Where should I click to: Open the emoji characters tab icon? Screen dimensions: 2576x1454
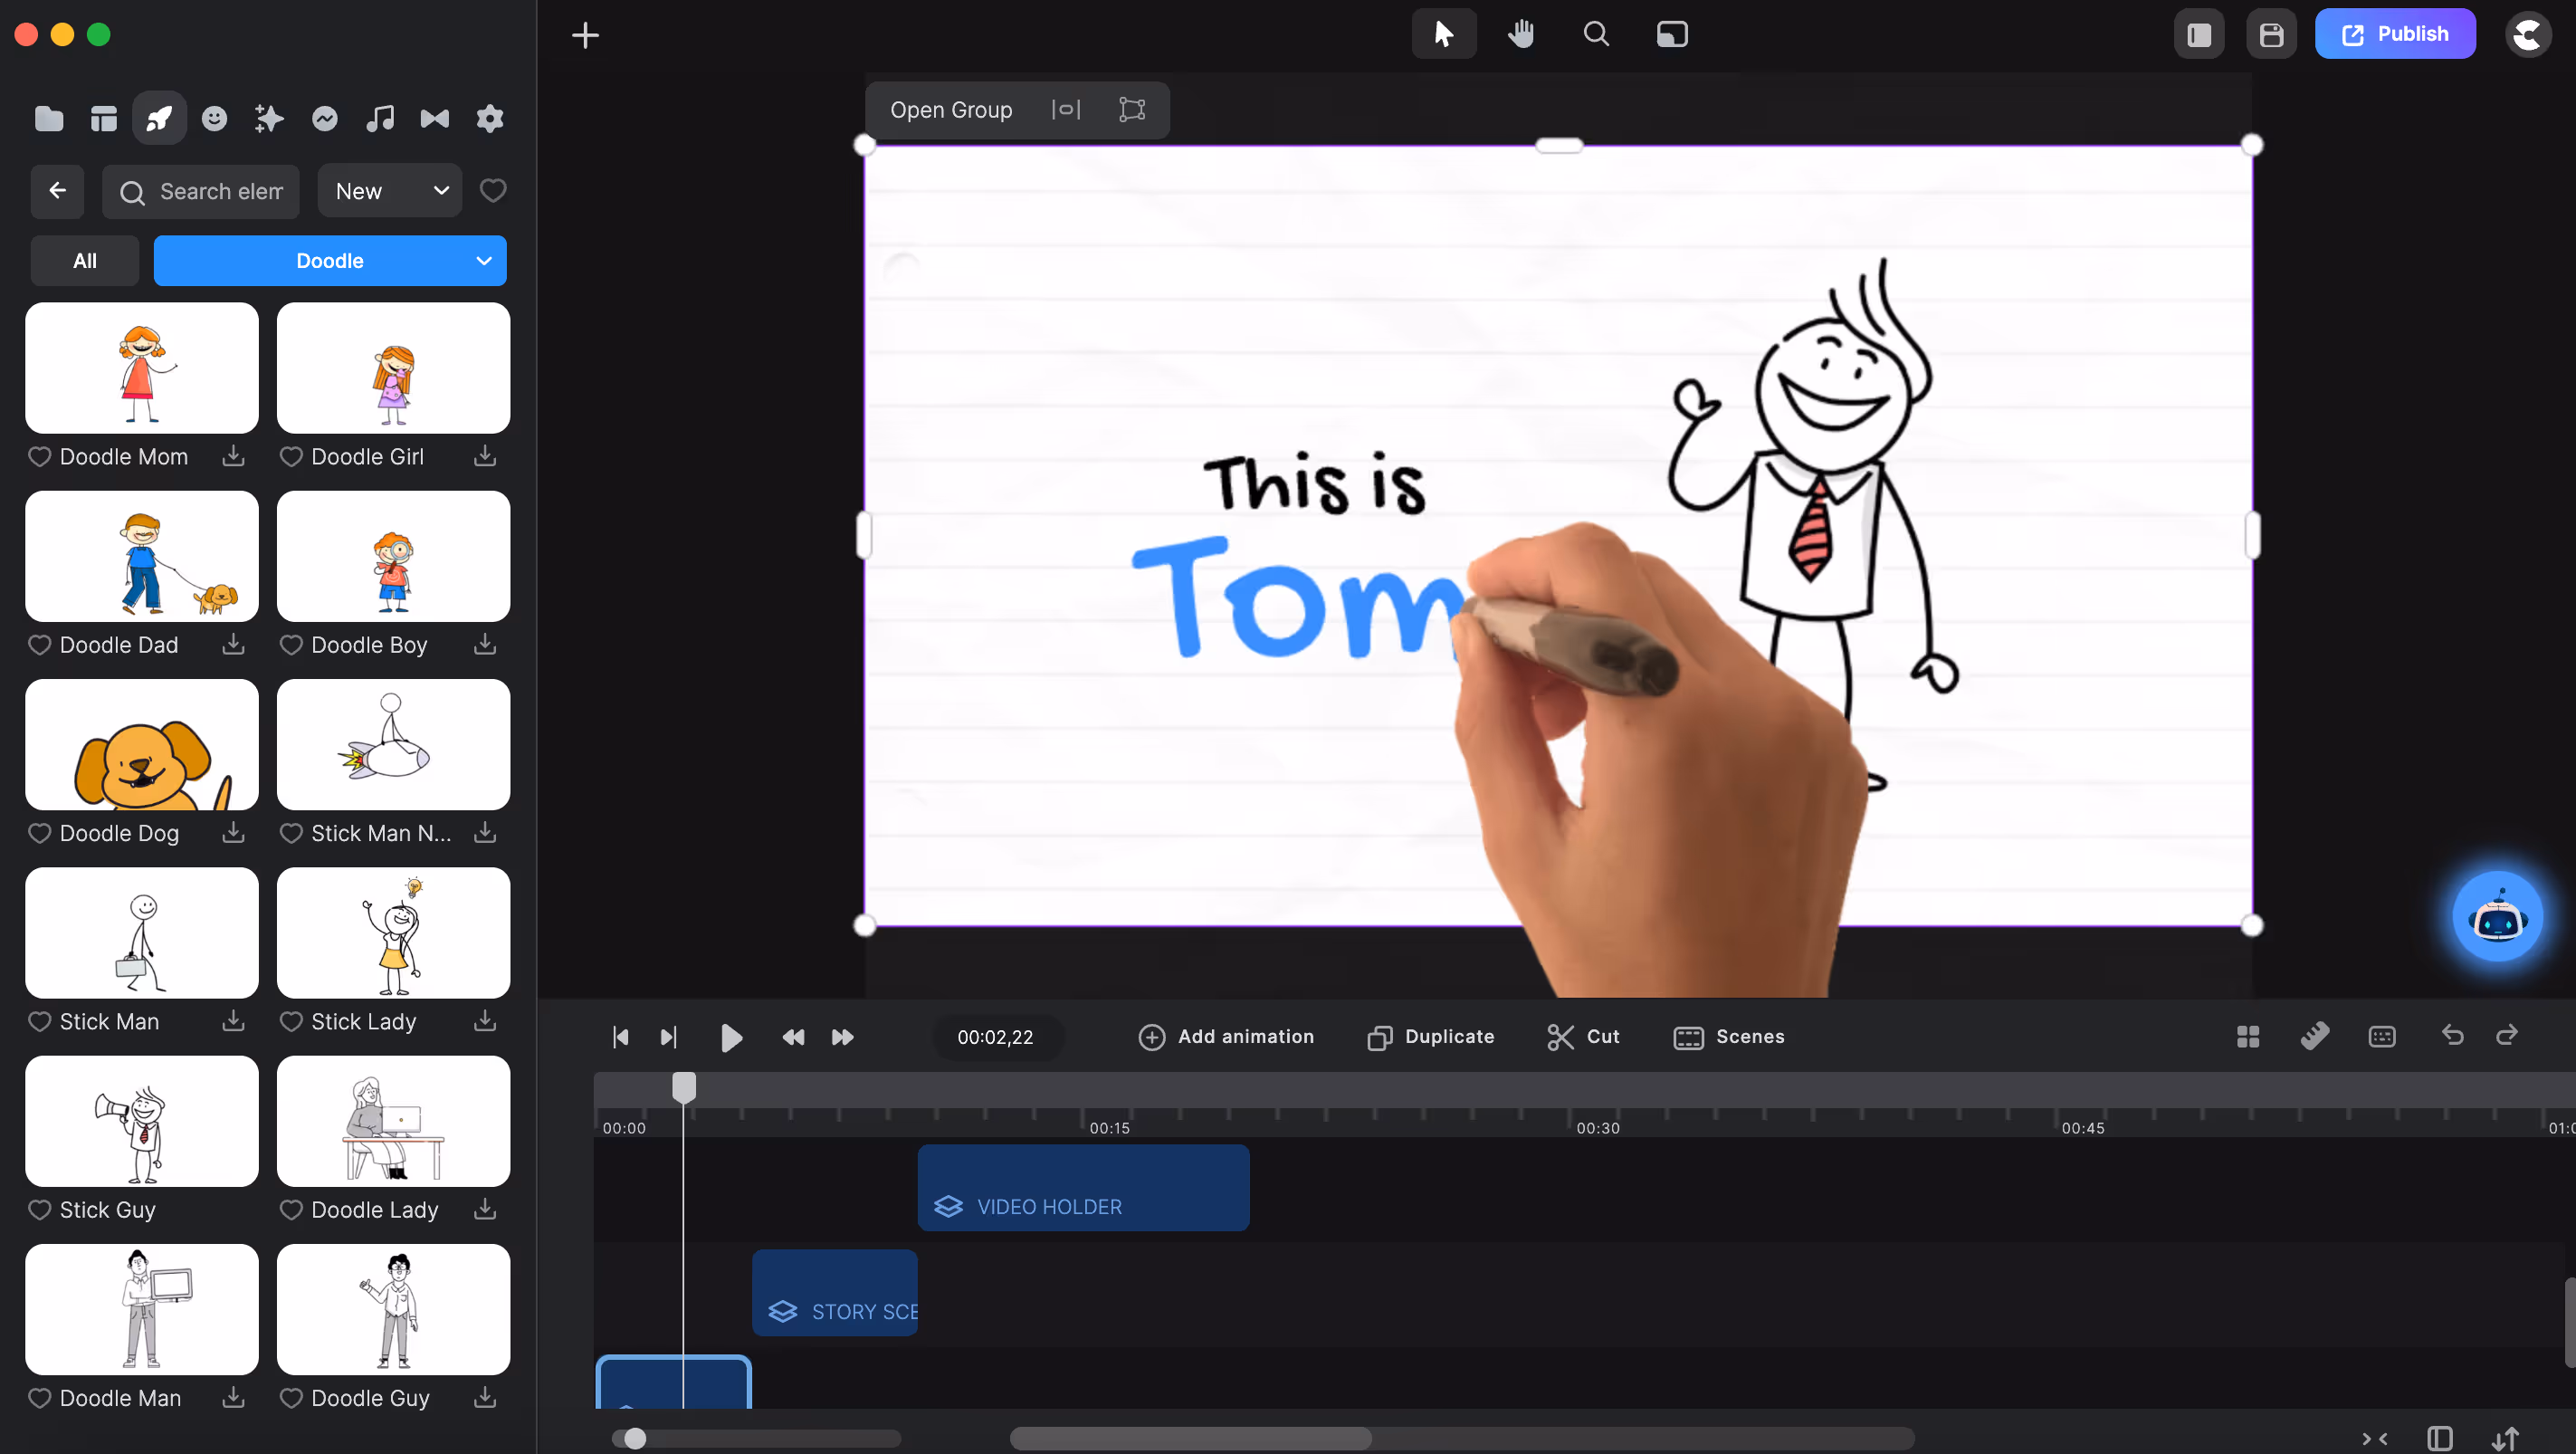pyautogui.click(x=214, y=119)
